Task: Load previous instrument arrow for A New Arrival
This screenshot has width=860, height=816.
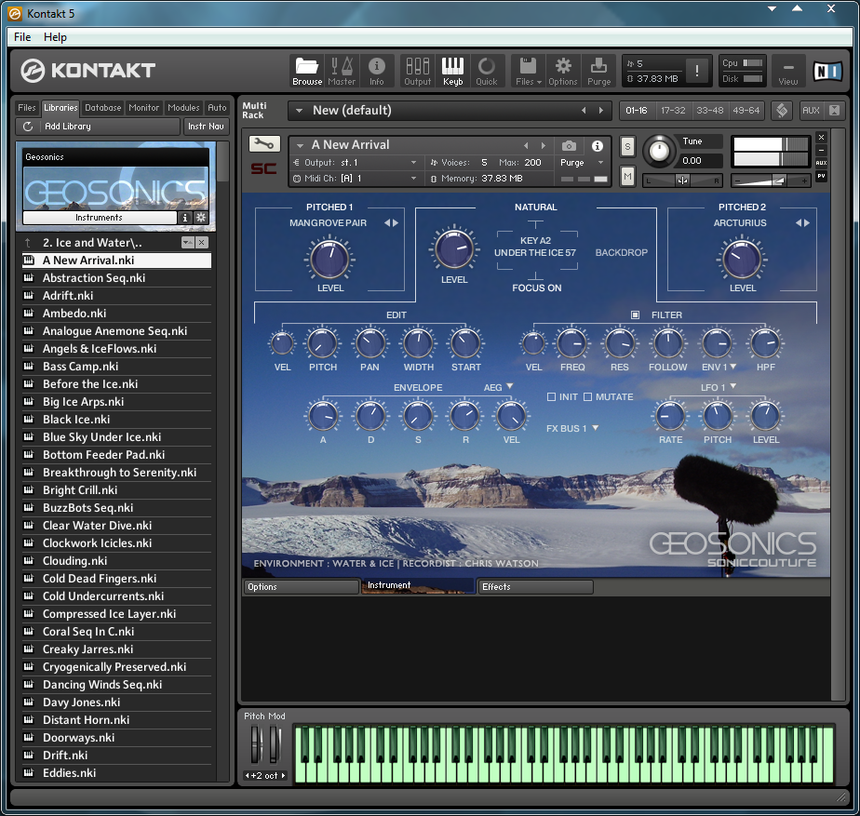Action: coord(526,145)
